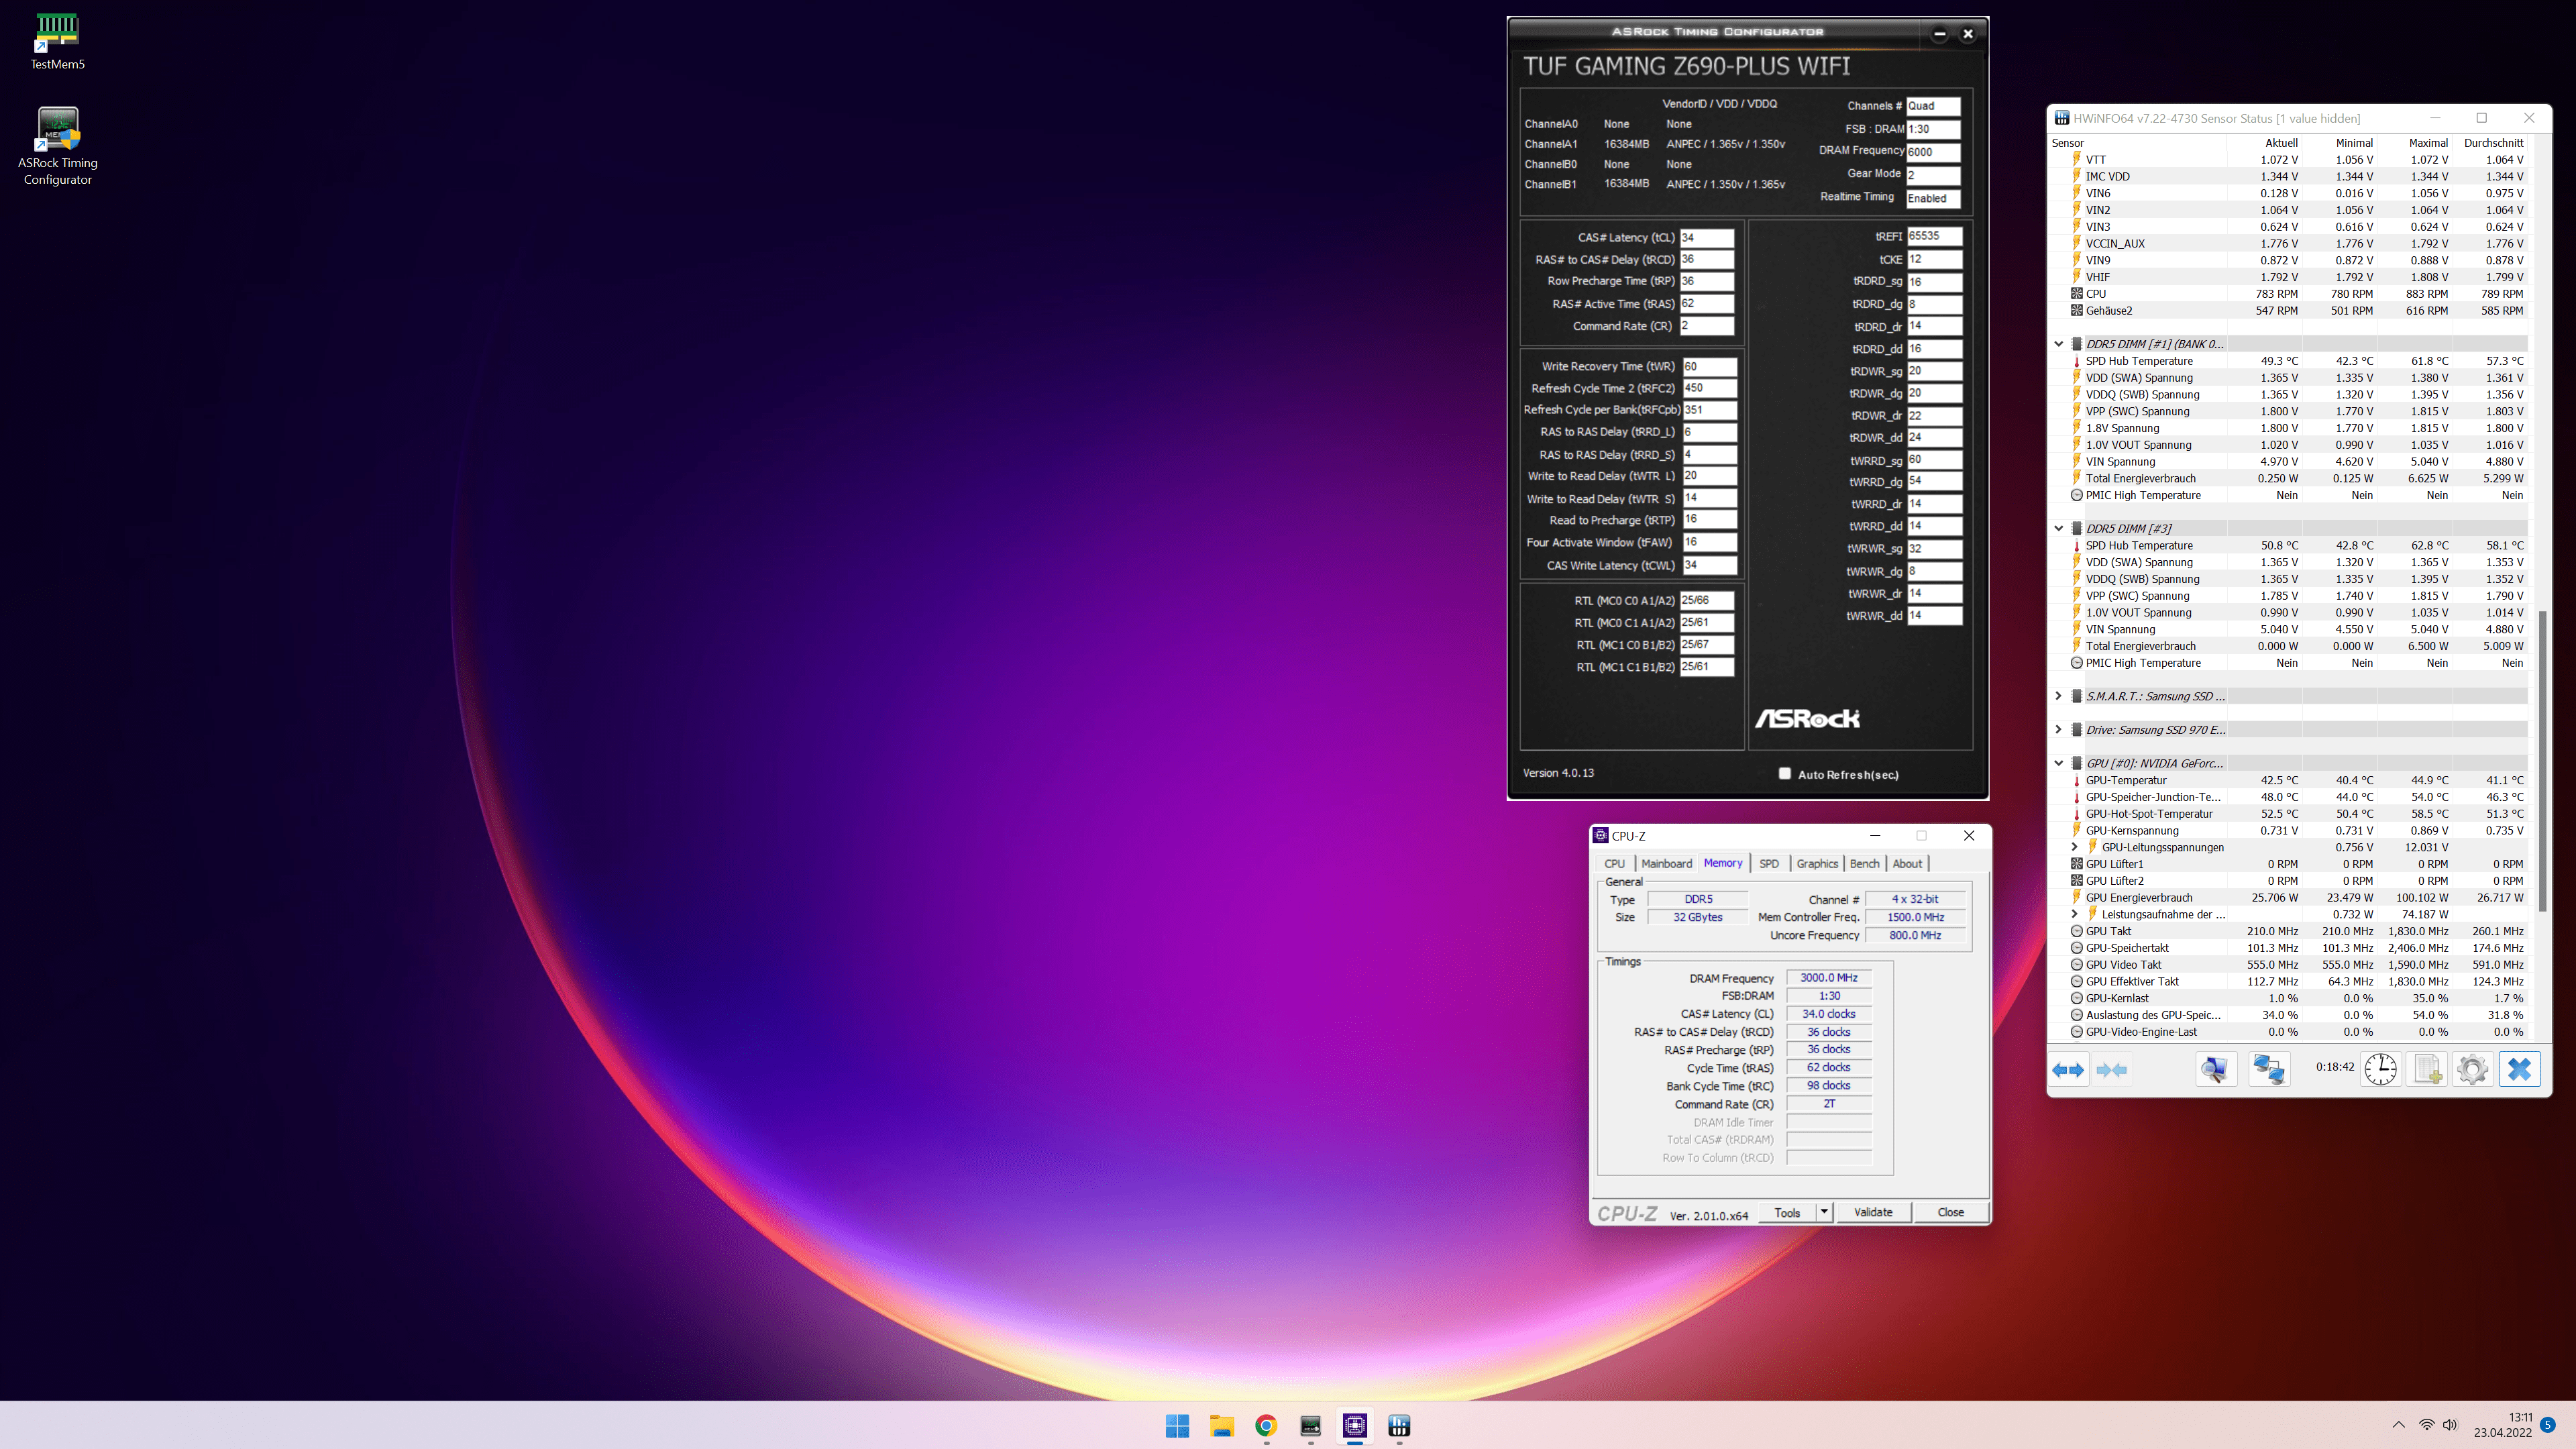This screenshot has width=2576, height=1449.
Task: Click the tREFI value field
Action: tap(1934, 236)
